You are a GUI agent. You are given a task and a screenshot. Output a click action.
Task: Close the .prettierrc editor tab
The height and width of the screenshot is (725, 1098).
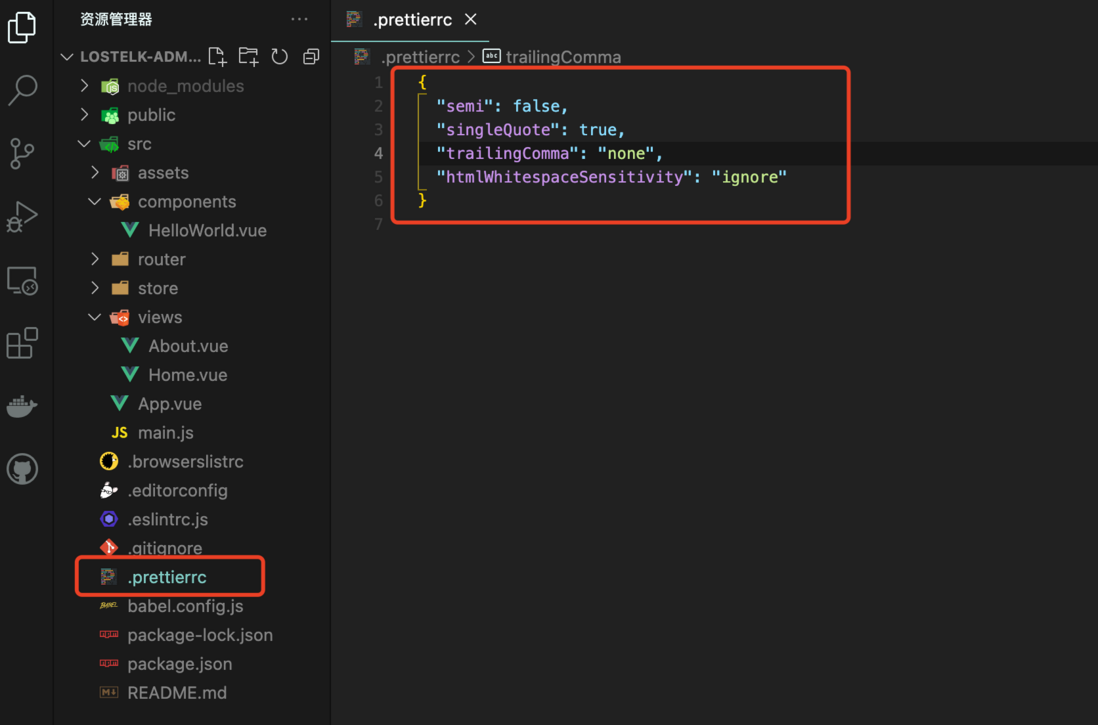(x=471, y=20)
